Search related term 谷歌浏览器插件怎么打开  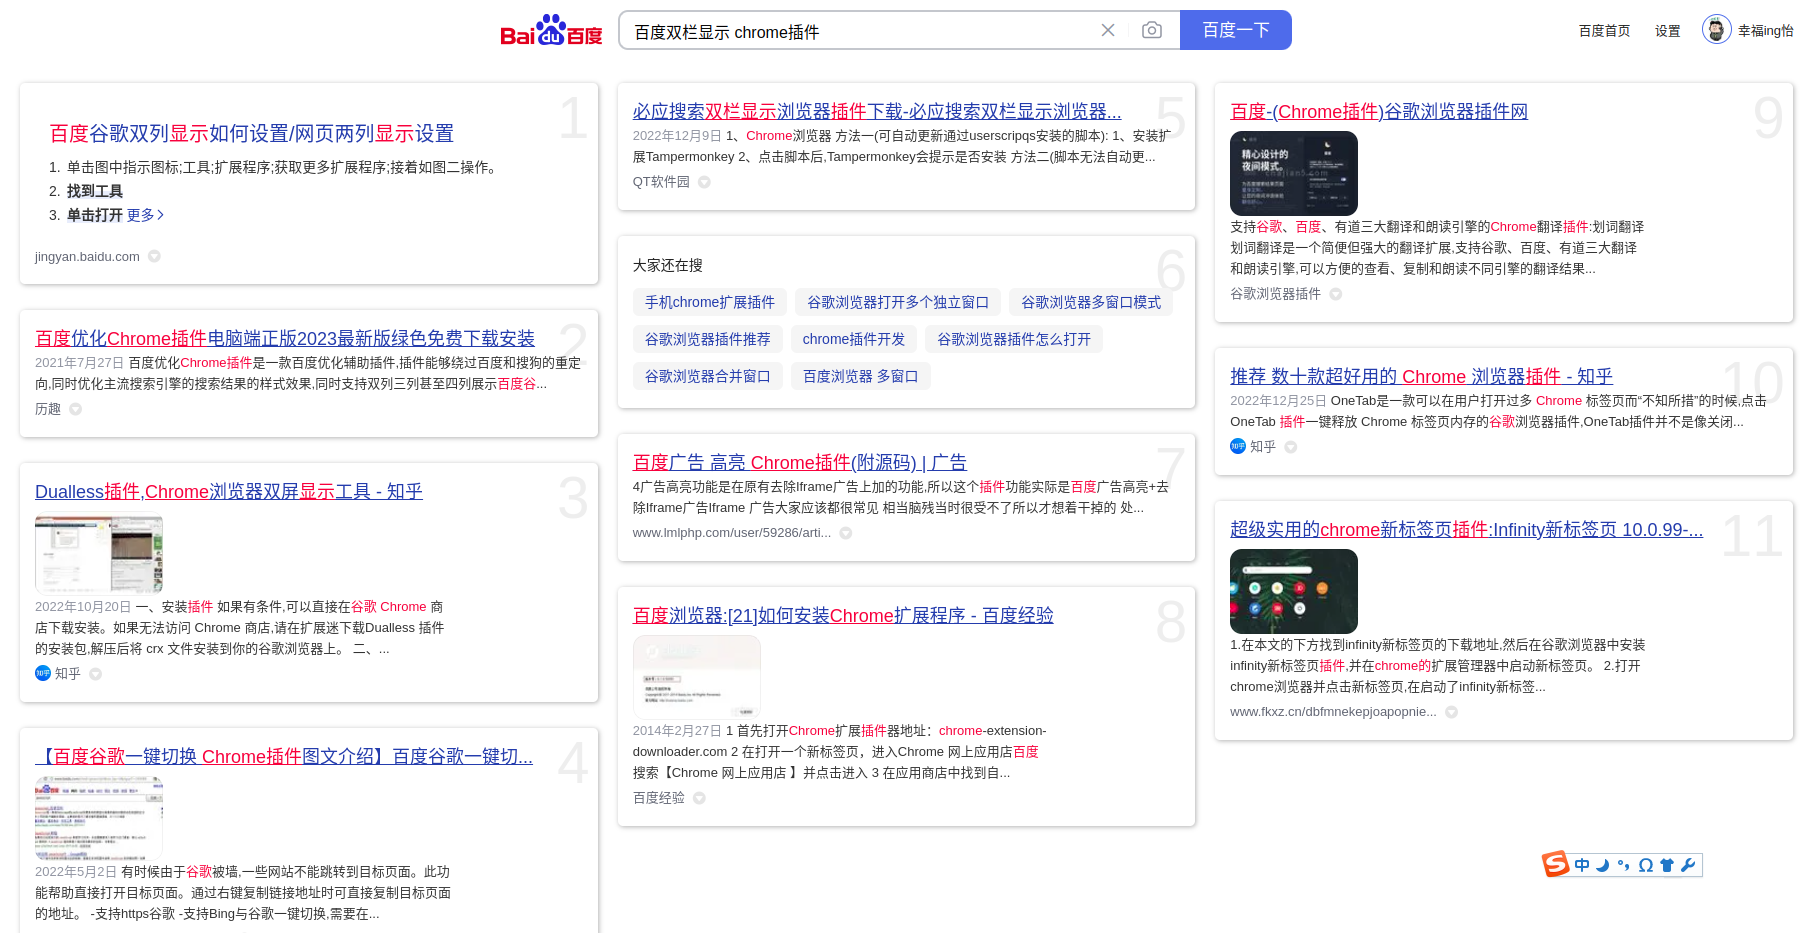(x=1014, y=339)
